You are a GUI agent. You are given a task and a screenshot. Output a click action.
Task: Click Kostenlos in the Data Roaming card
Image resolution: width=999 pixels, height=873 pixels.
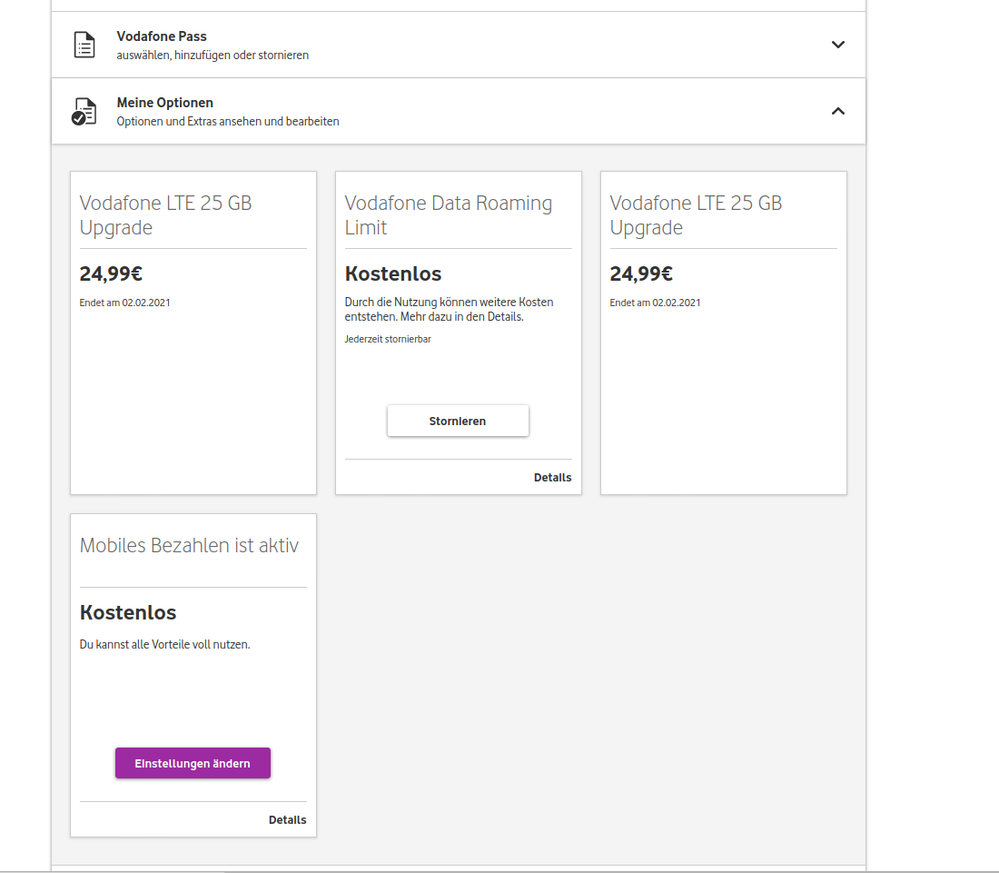point(393,274)
